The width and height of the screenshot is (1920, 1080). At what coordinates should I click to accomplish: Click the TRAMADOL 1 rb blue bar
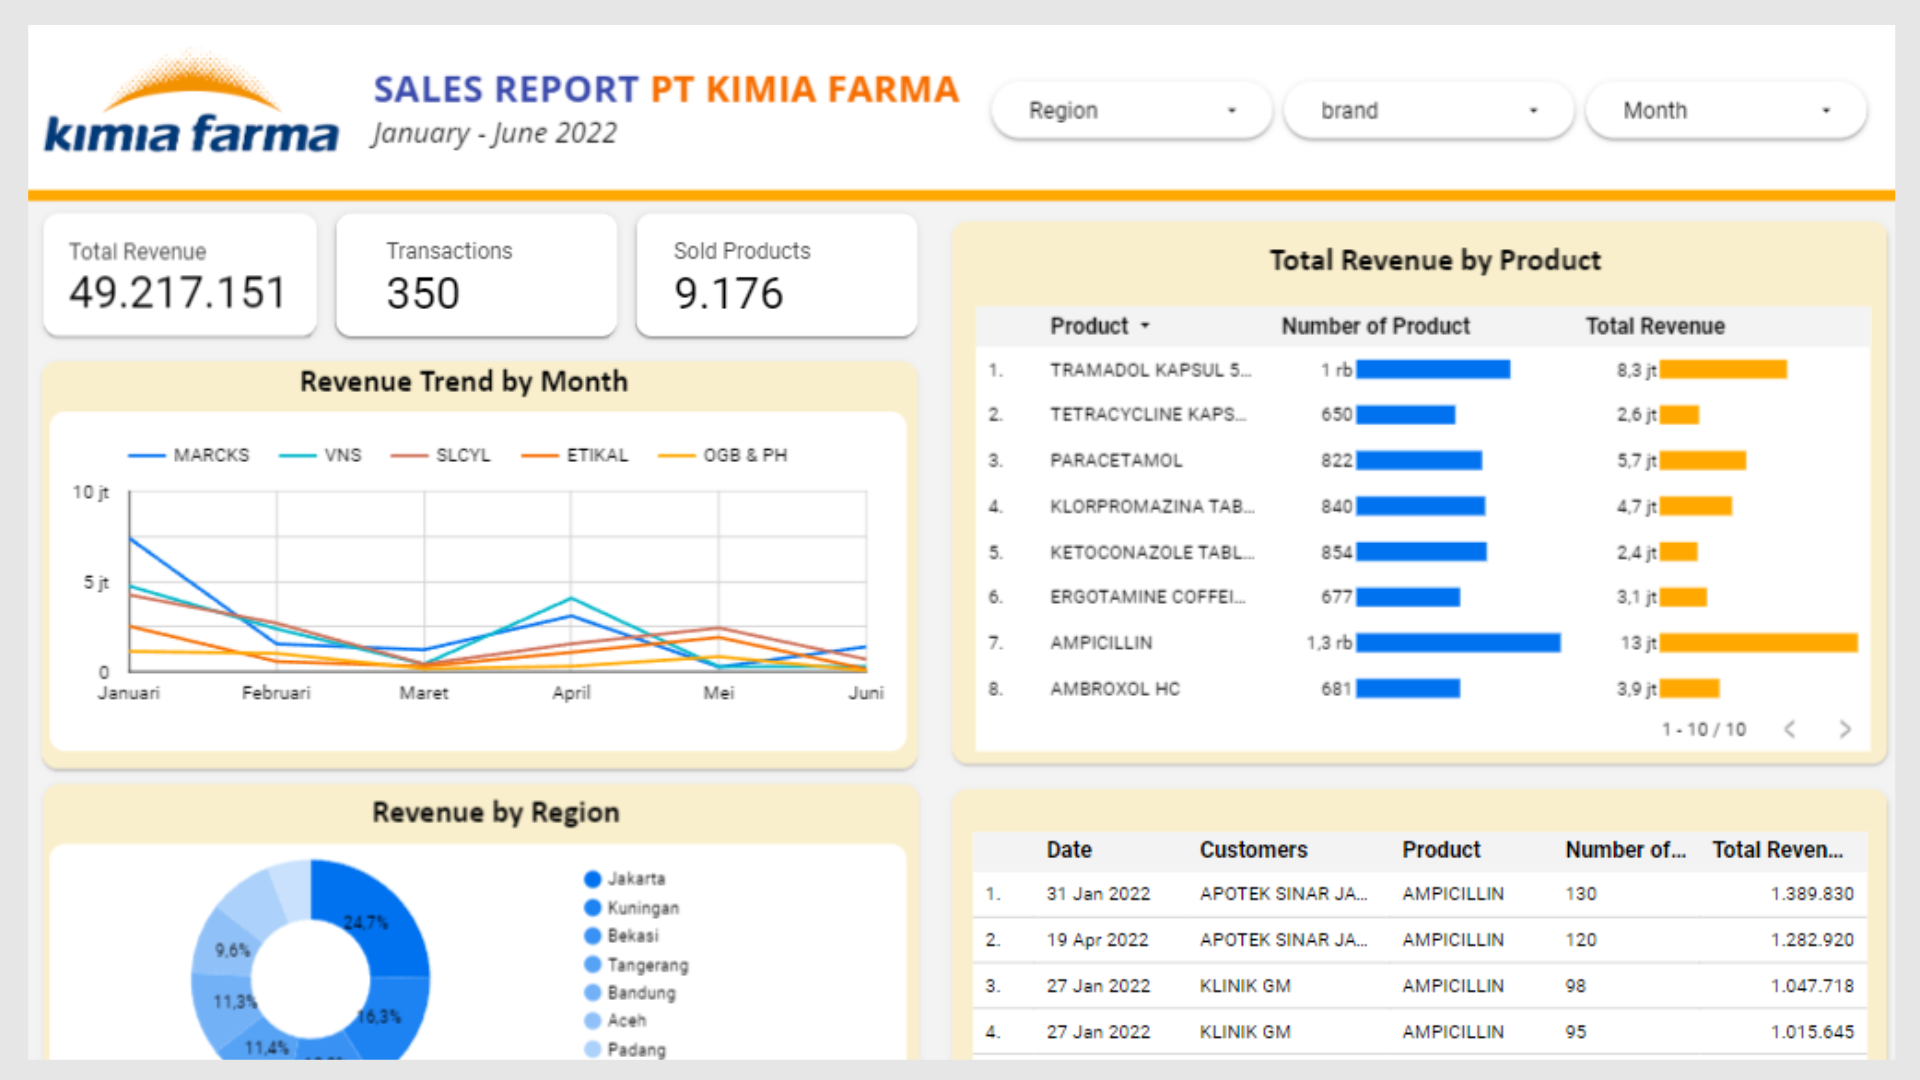coord(1433,370)
